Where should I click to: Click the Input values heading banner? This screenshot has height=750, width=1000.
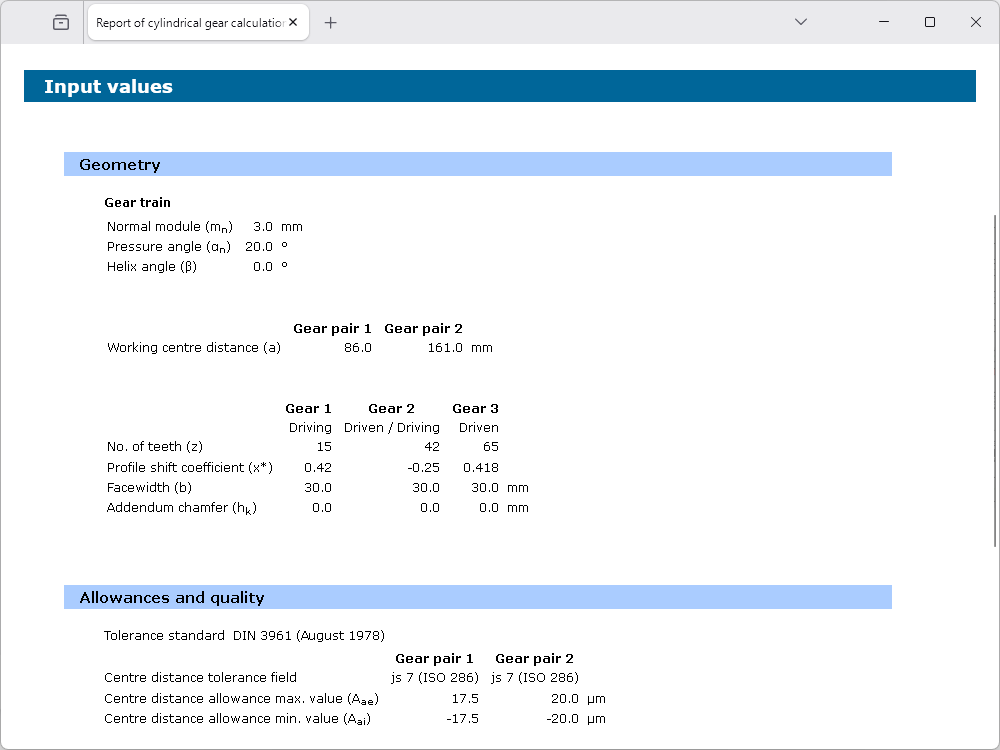(108, 87)
